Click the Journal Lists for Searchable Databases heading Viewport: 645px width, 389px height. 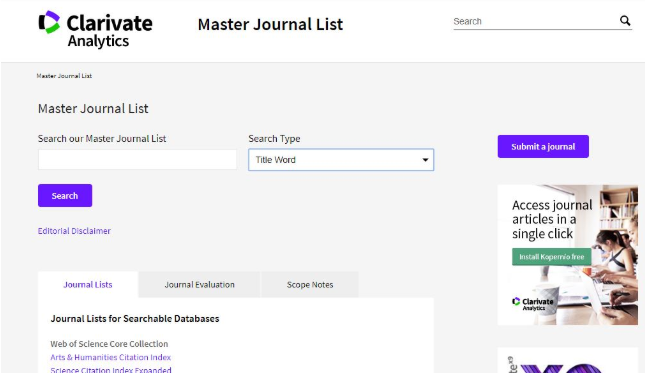pos(135,319)
